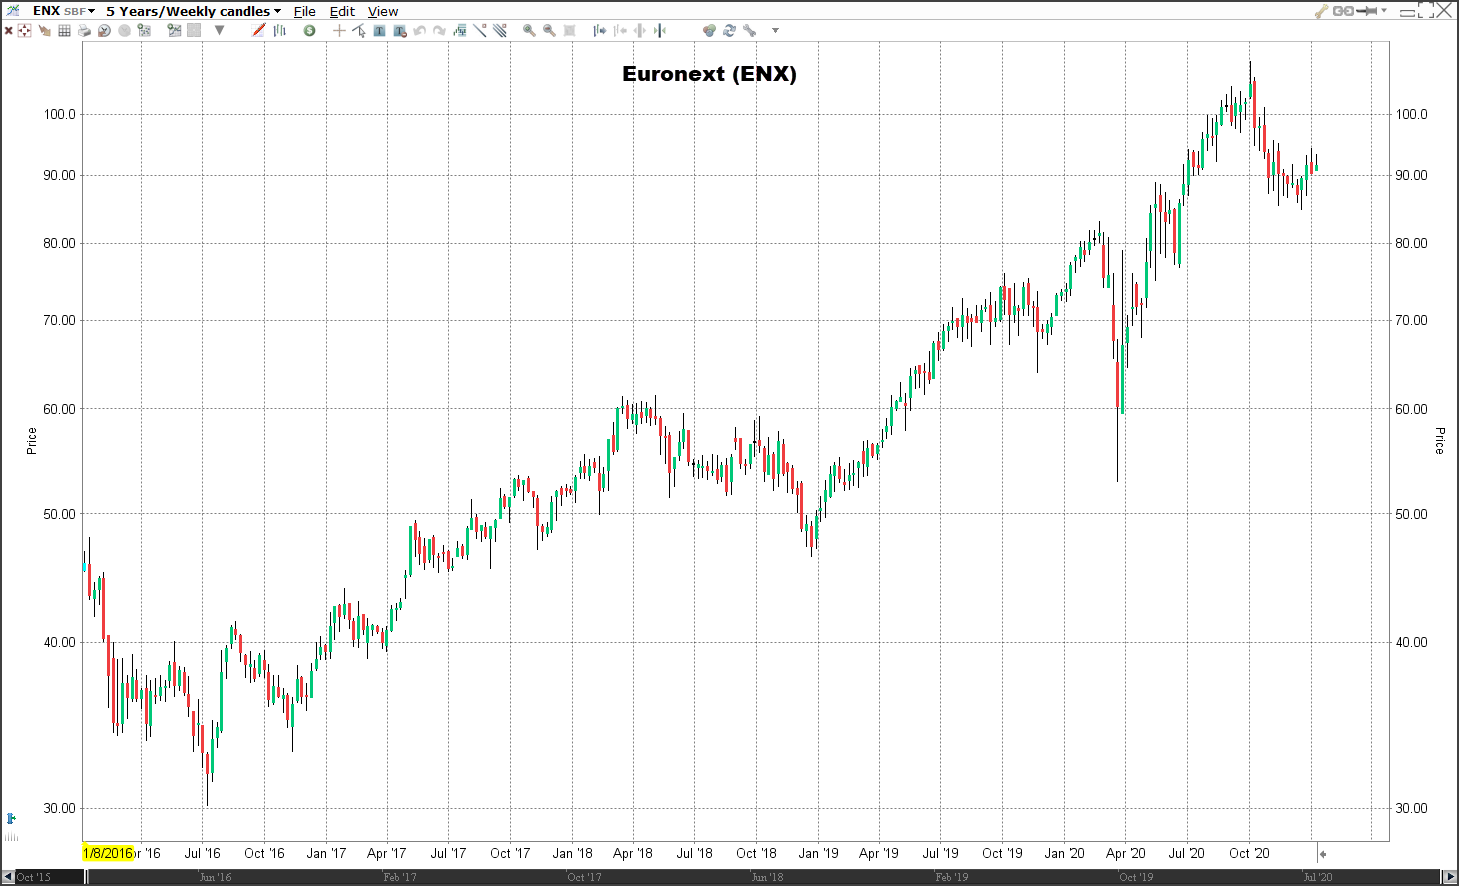This screenshot has height=886, width=1459.
Task: Select the brown hand pointer tool
Action: point(45,31)
